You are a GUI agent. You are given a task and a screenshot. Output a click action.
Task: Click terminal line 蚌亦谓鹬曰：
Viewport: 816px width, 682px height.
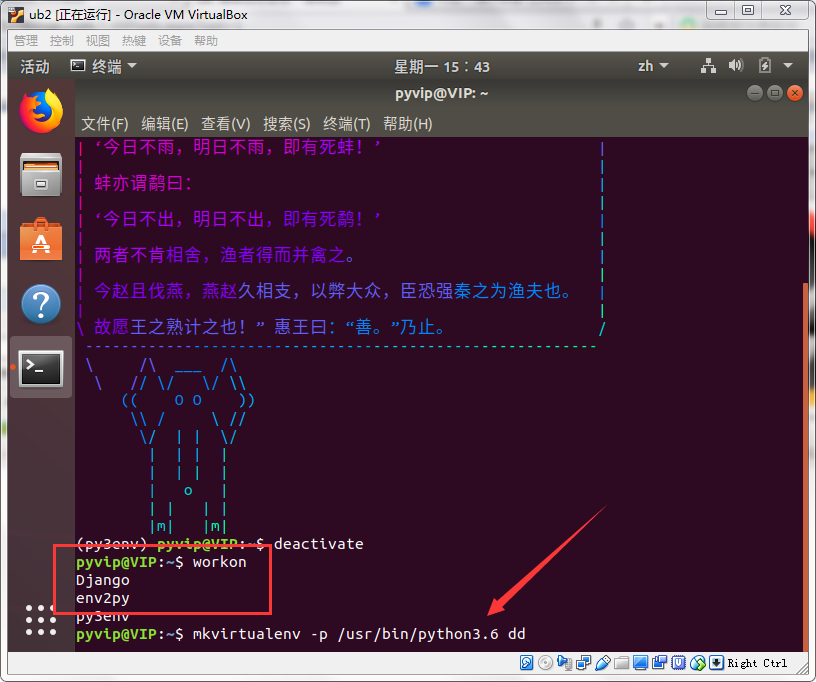point(143,183)
